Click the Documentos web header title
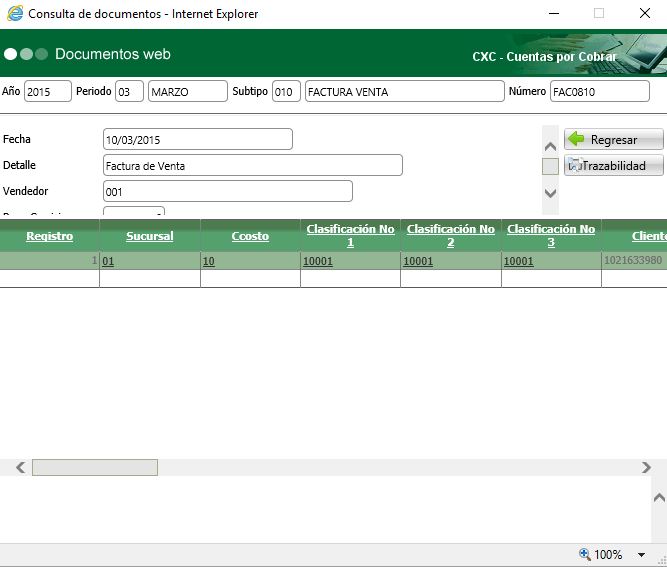Screen dimensions: 667x567 [x=113, y=54]
